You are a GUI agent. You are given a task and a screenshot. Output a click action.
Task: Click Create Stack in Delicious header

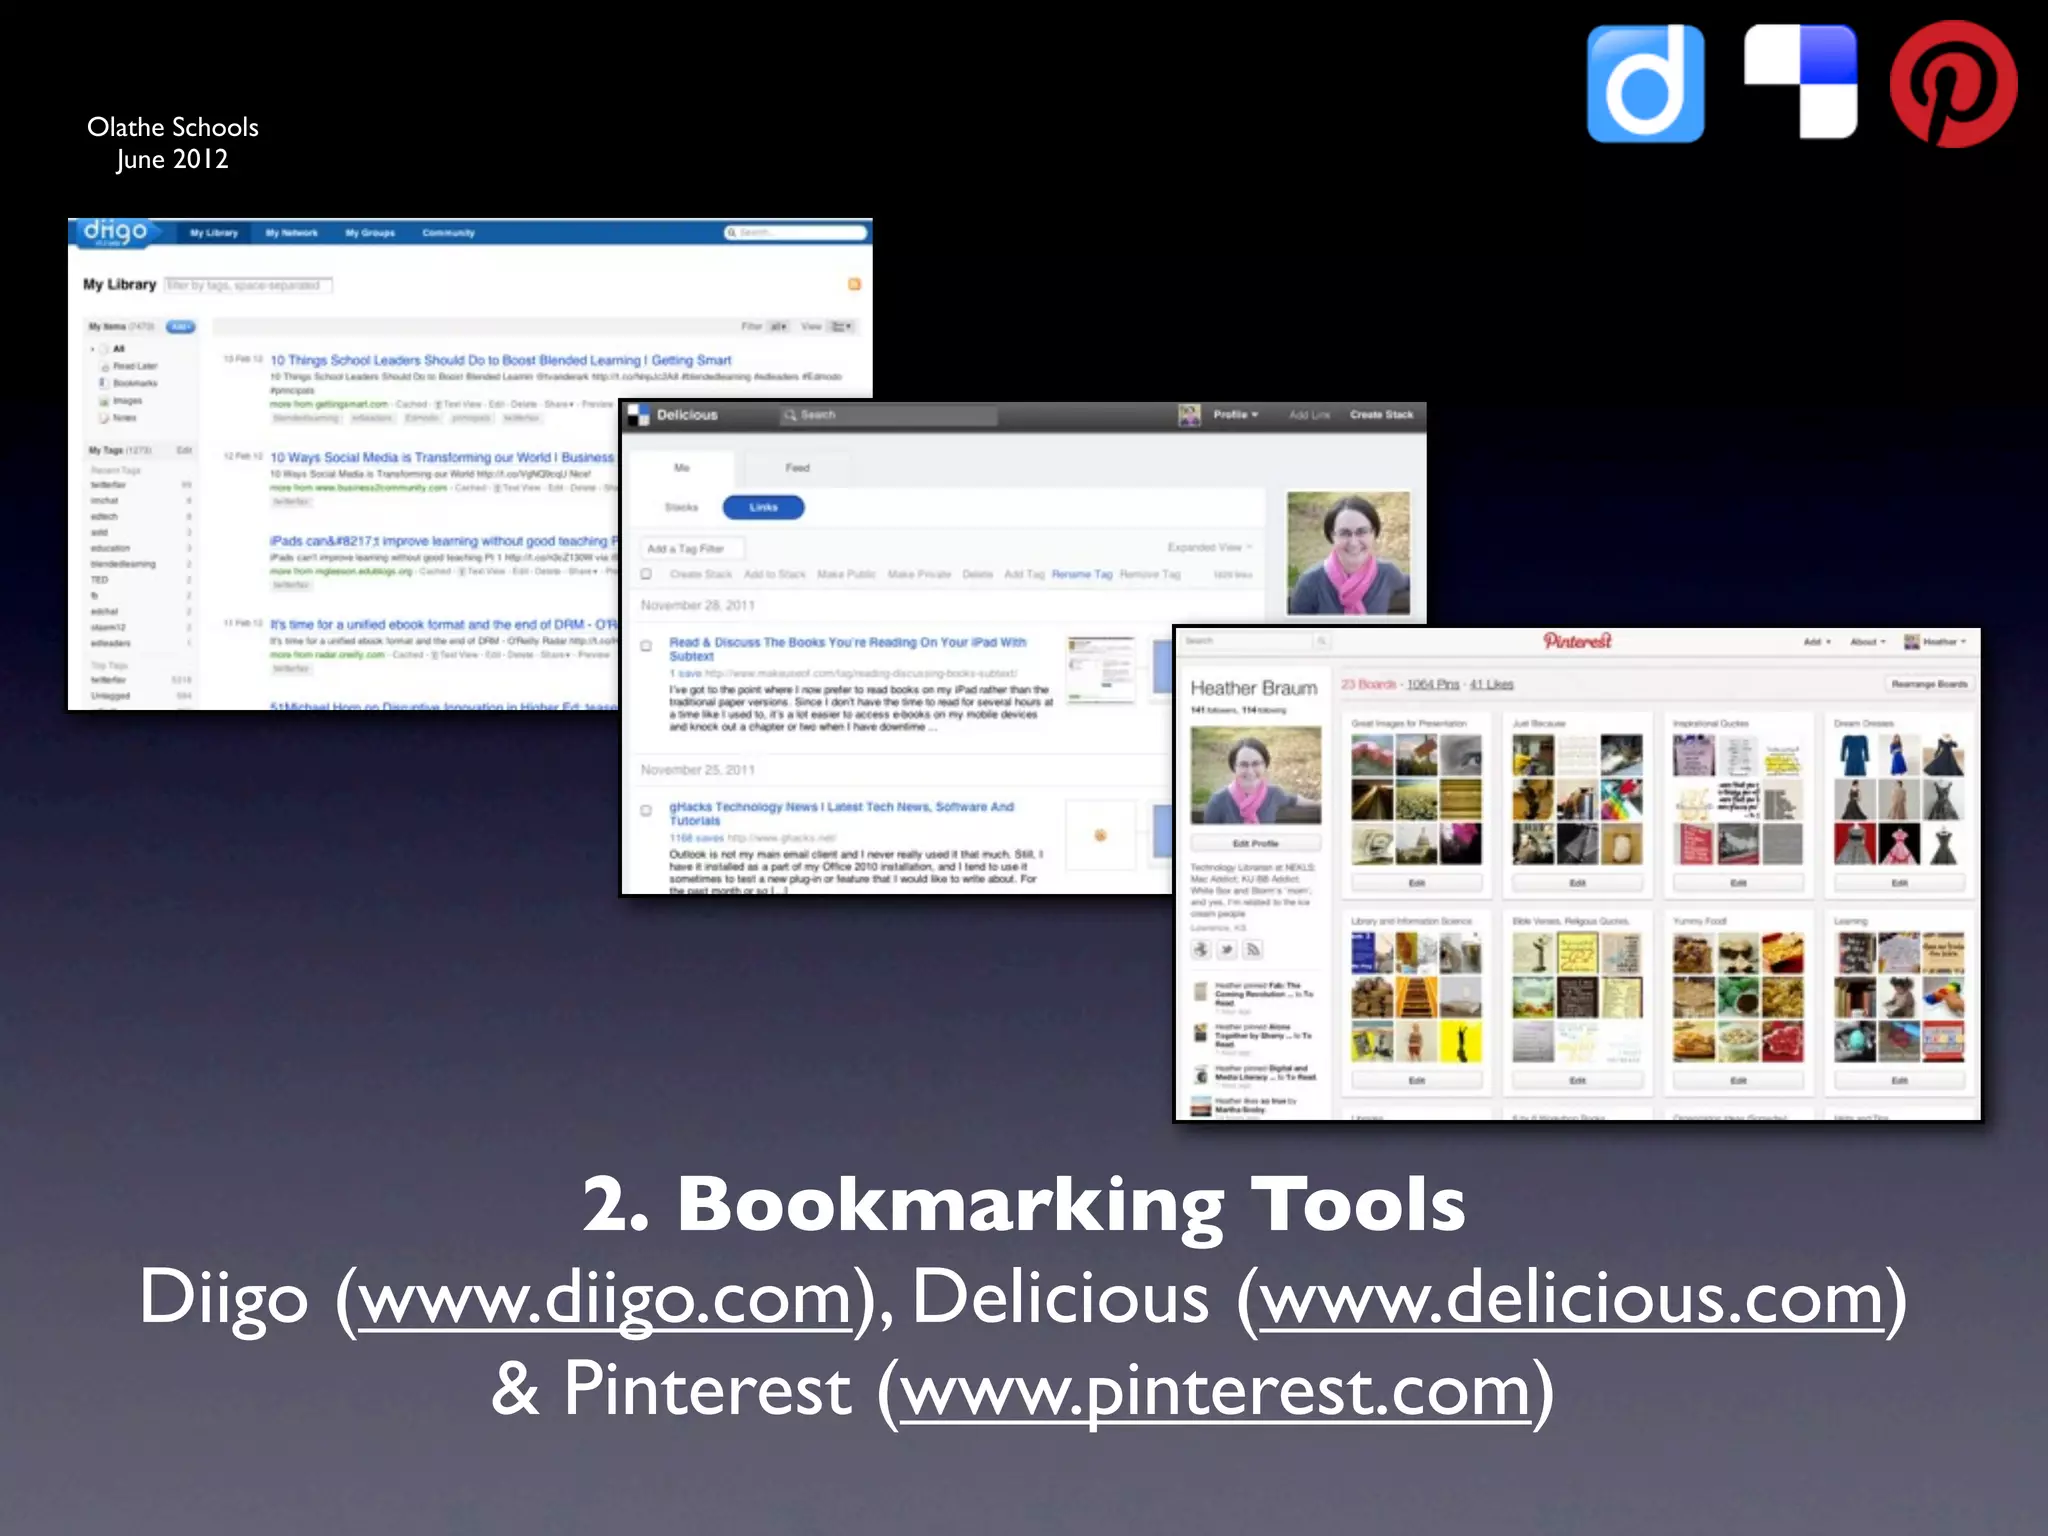(1381, 414)
